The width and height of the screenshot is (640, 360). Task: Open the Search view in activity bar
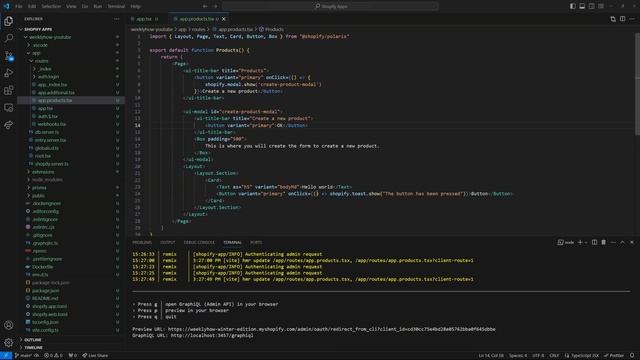click(x=9, y=38)
